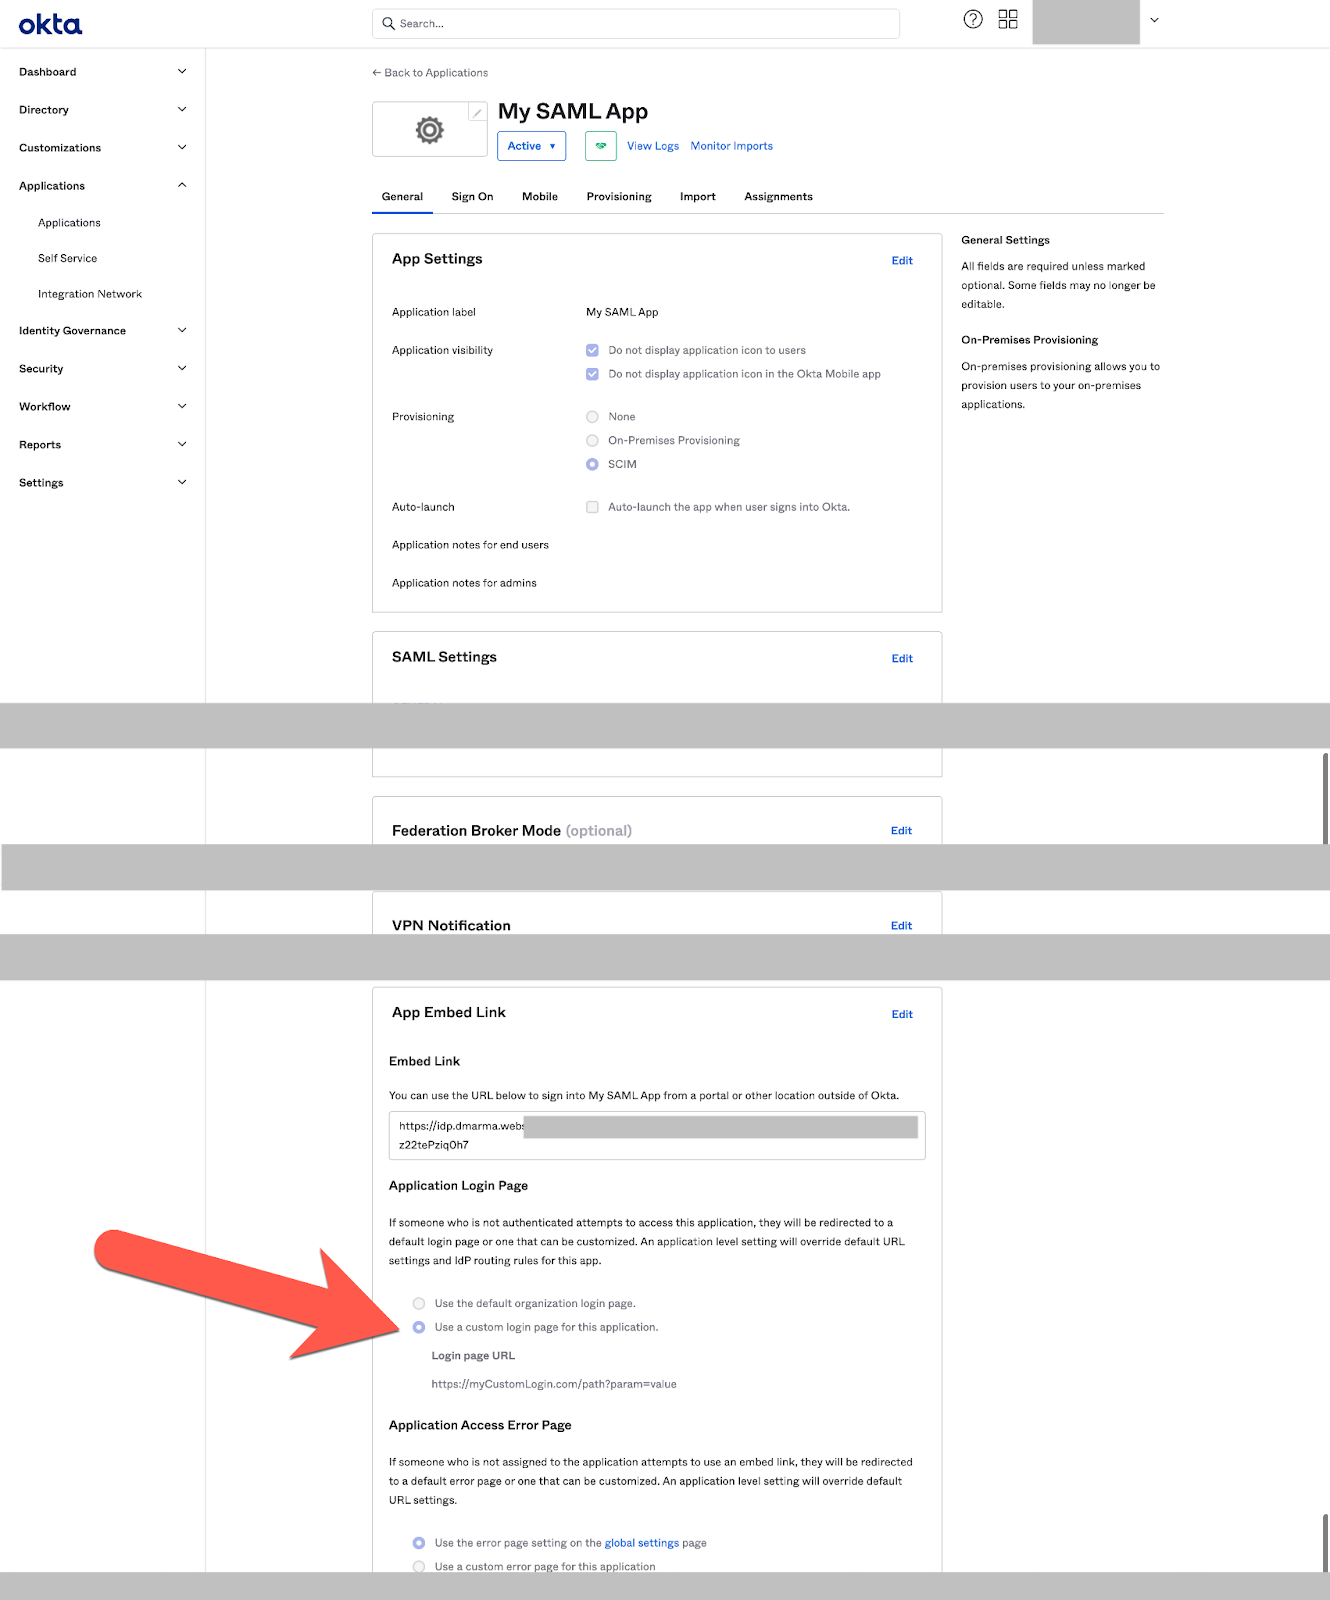Select the None provisioning radio button

click(592, 417)
